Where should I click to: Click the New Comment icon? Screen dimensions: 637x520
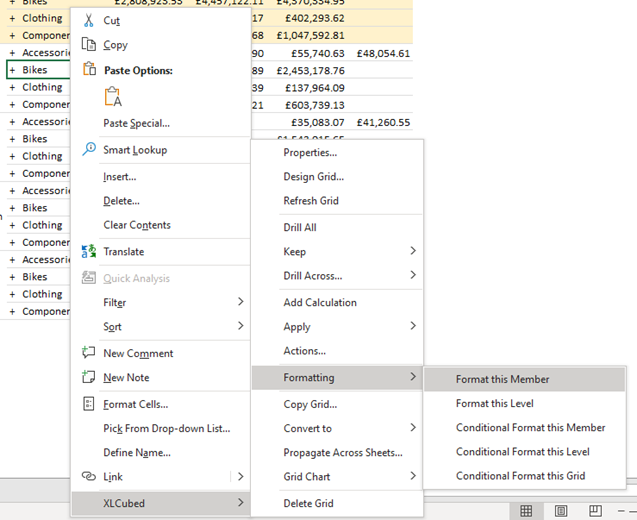point(89,353)
